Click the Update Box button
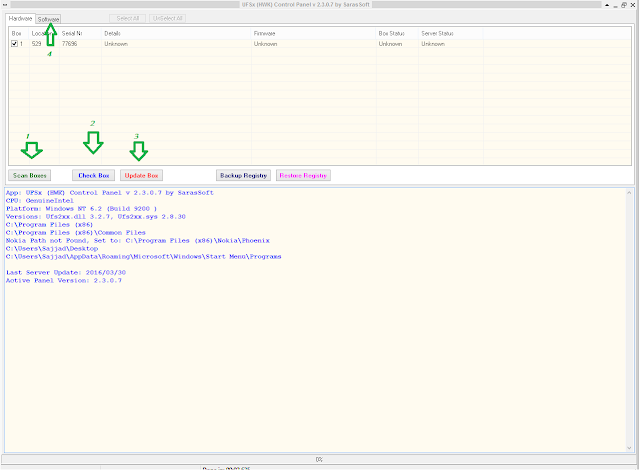 (141, 175)
